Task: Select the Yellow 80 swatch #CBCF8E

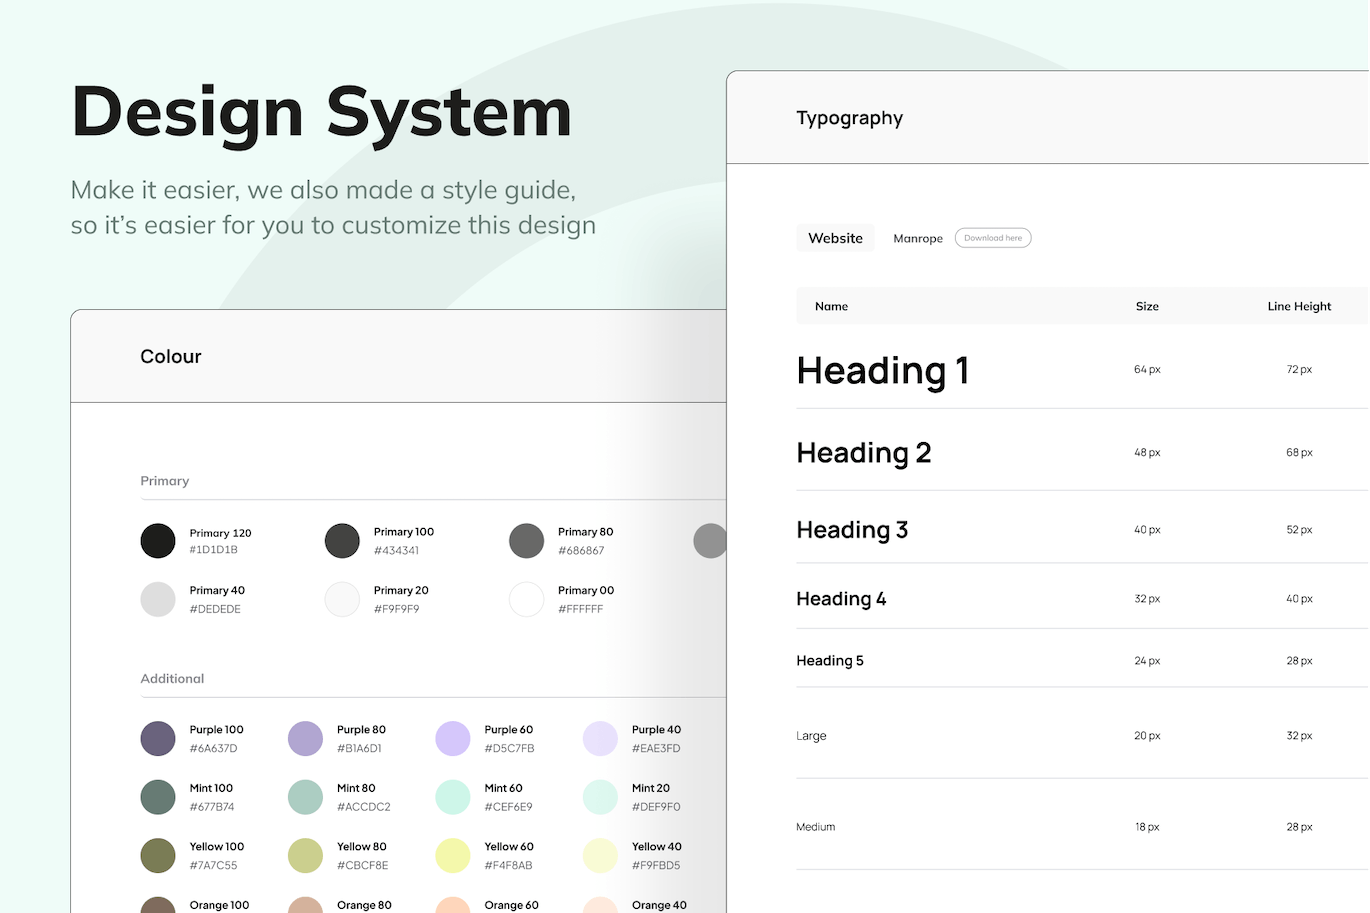Action: [x=305, y=855]
